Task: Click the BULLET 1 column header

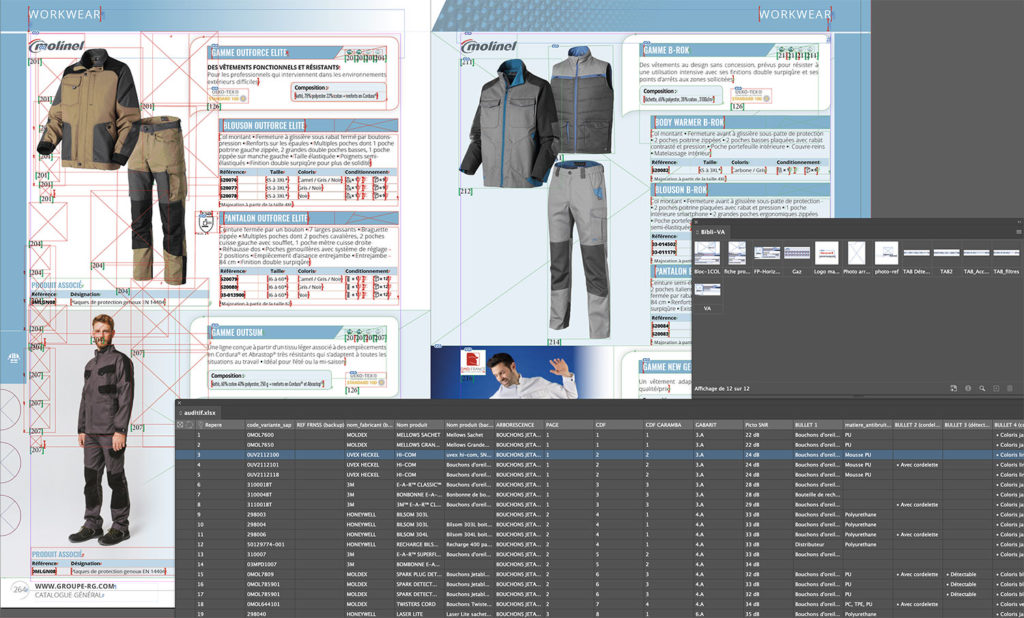Action: [x=818, y=425]
